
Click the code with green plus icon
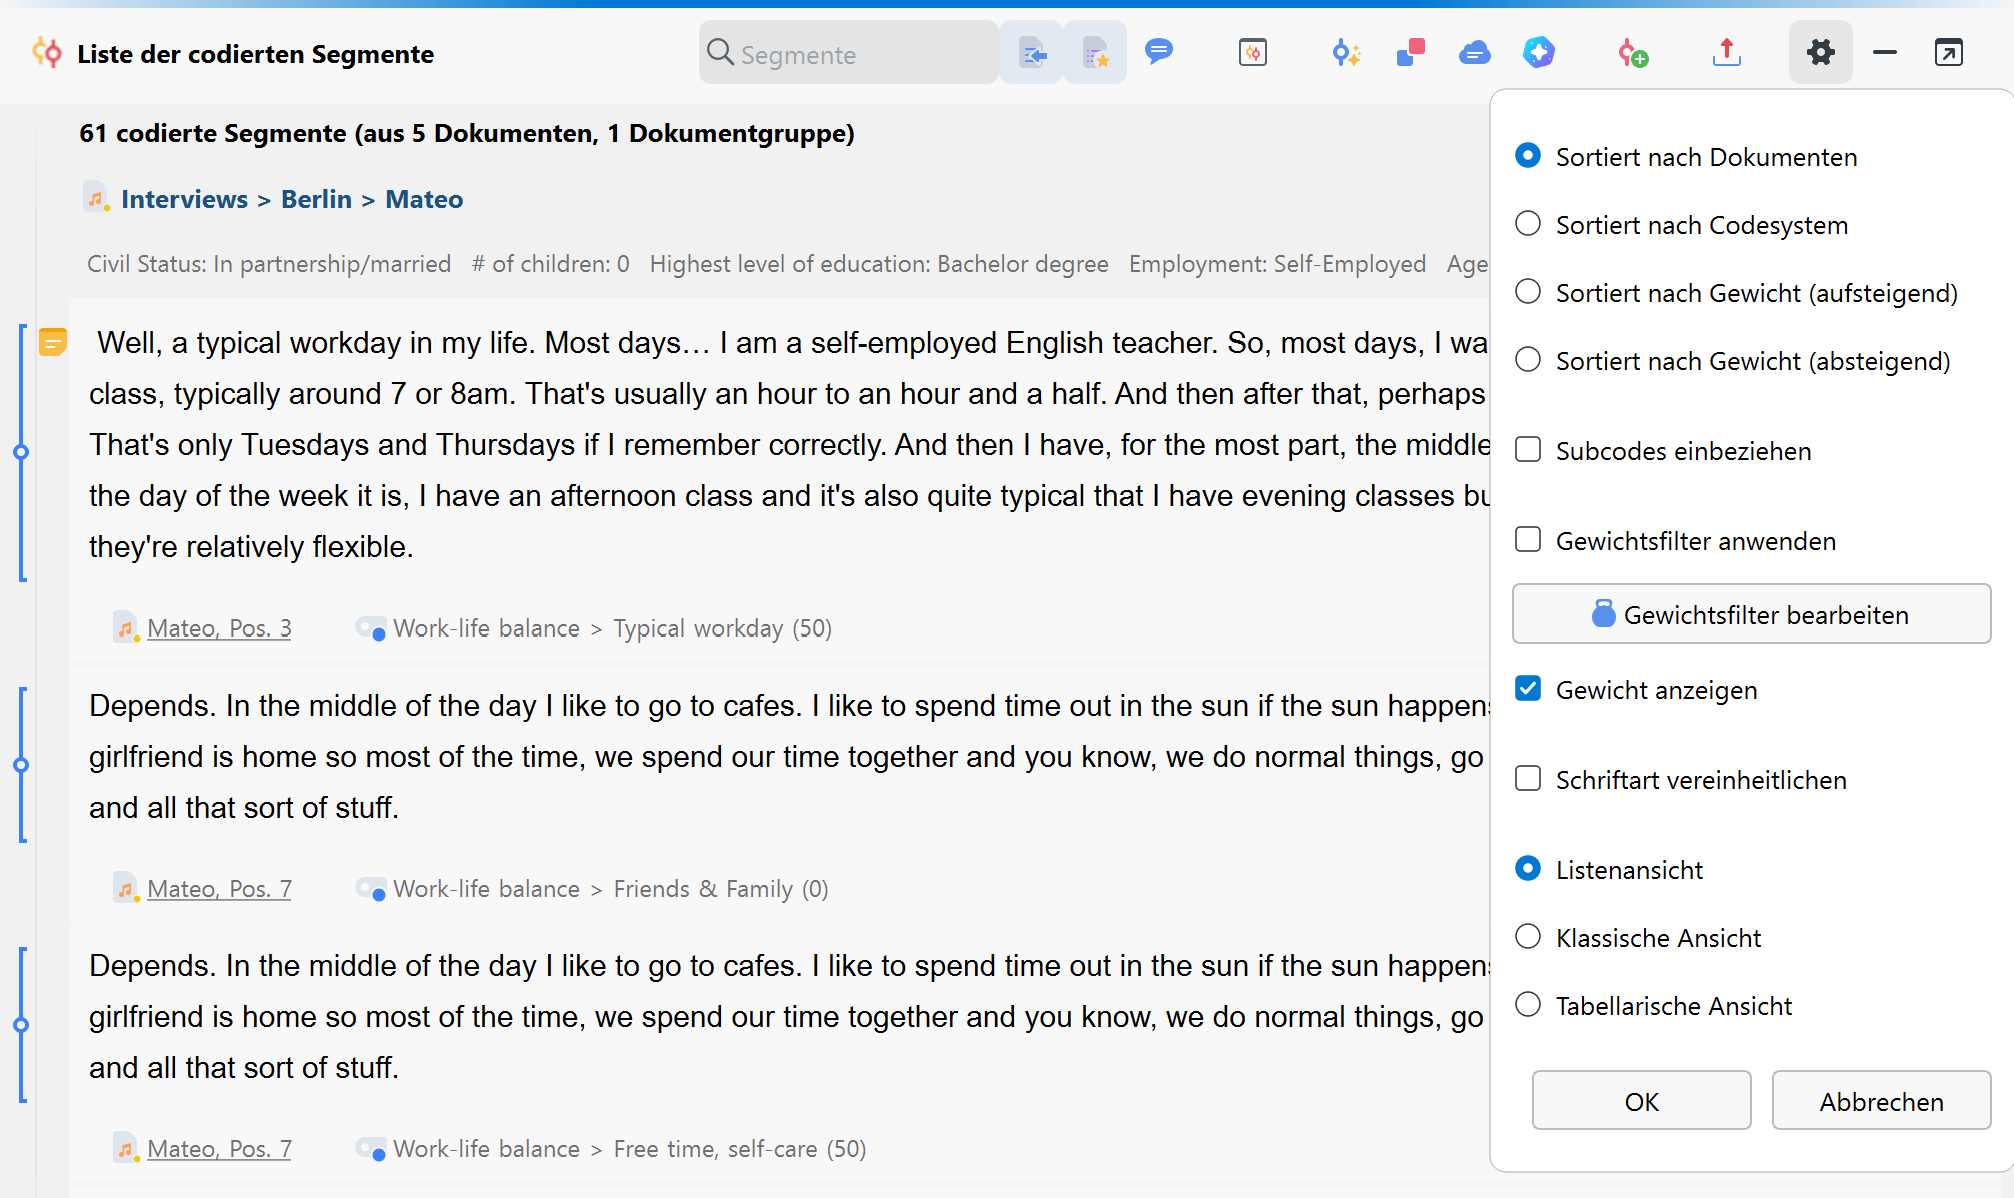pos(1633,52)
